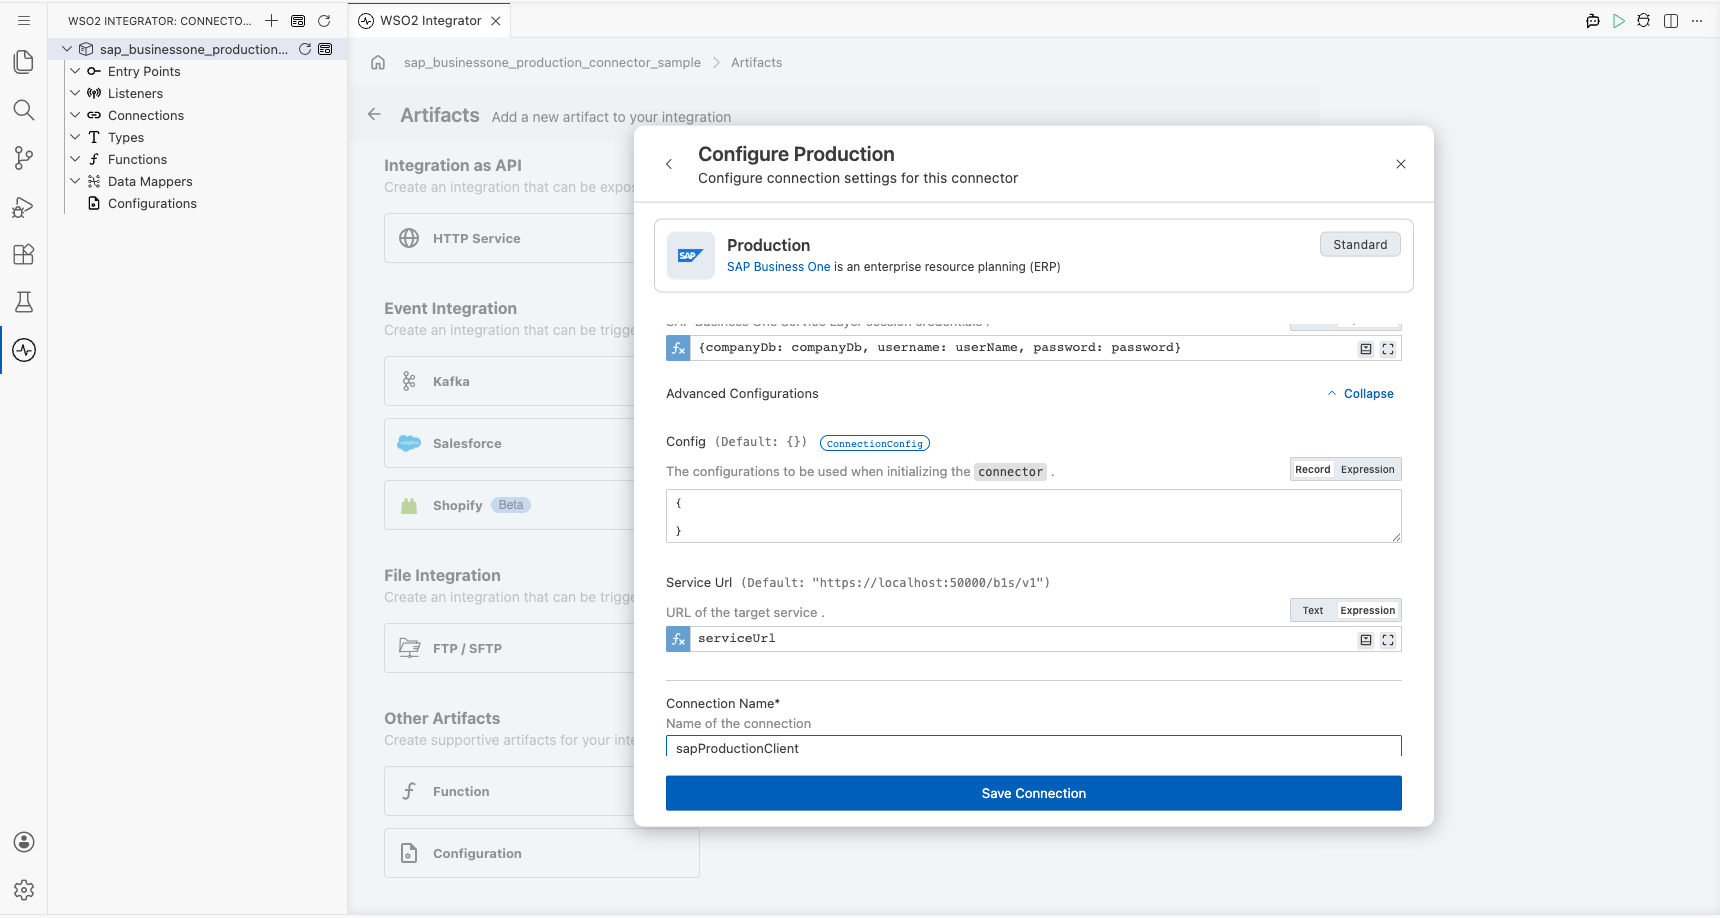Close the Configure Production dialog
Image resolution: width=1720 pixels, height=918 pixels.
click(x=1401, y=164)
